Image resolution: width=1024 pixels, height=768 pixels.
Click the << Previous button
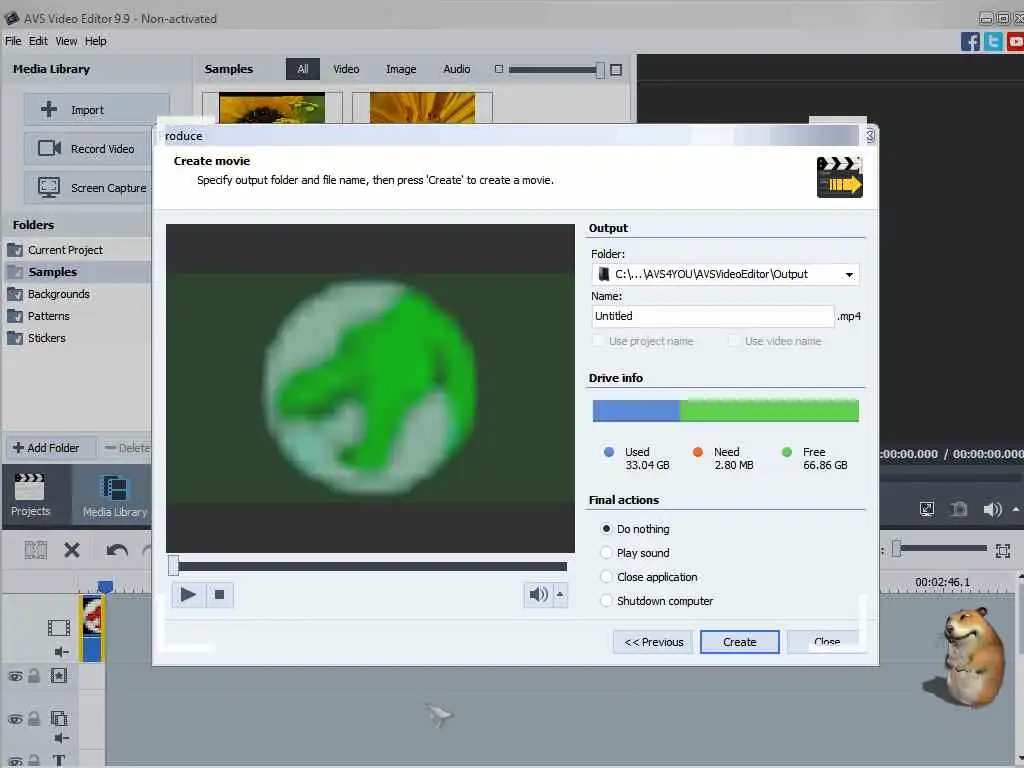pyautogui.click(x=653, y=642)
